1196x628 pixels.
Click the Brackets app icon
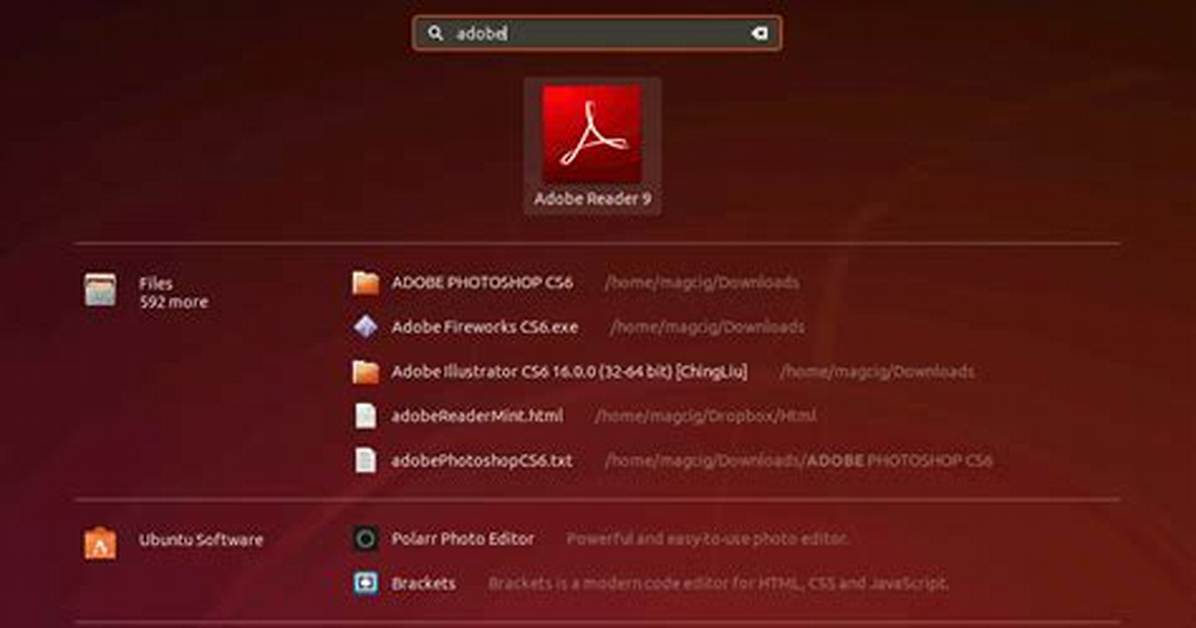pos(365,583)
